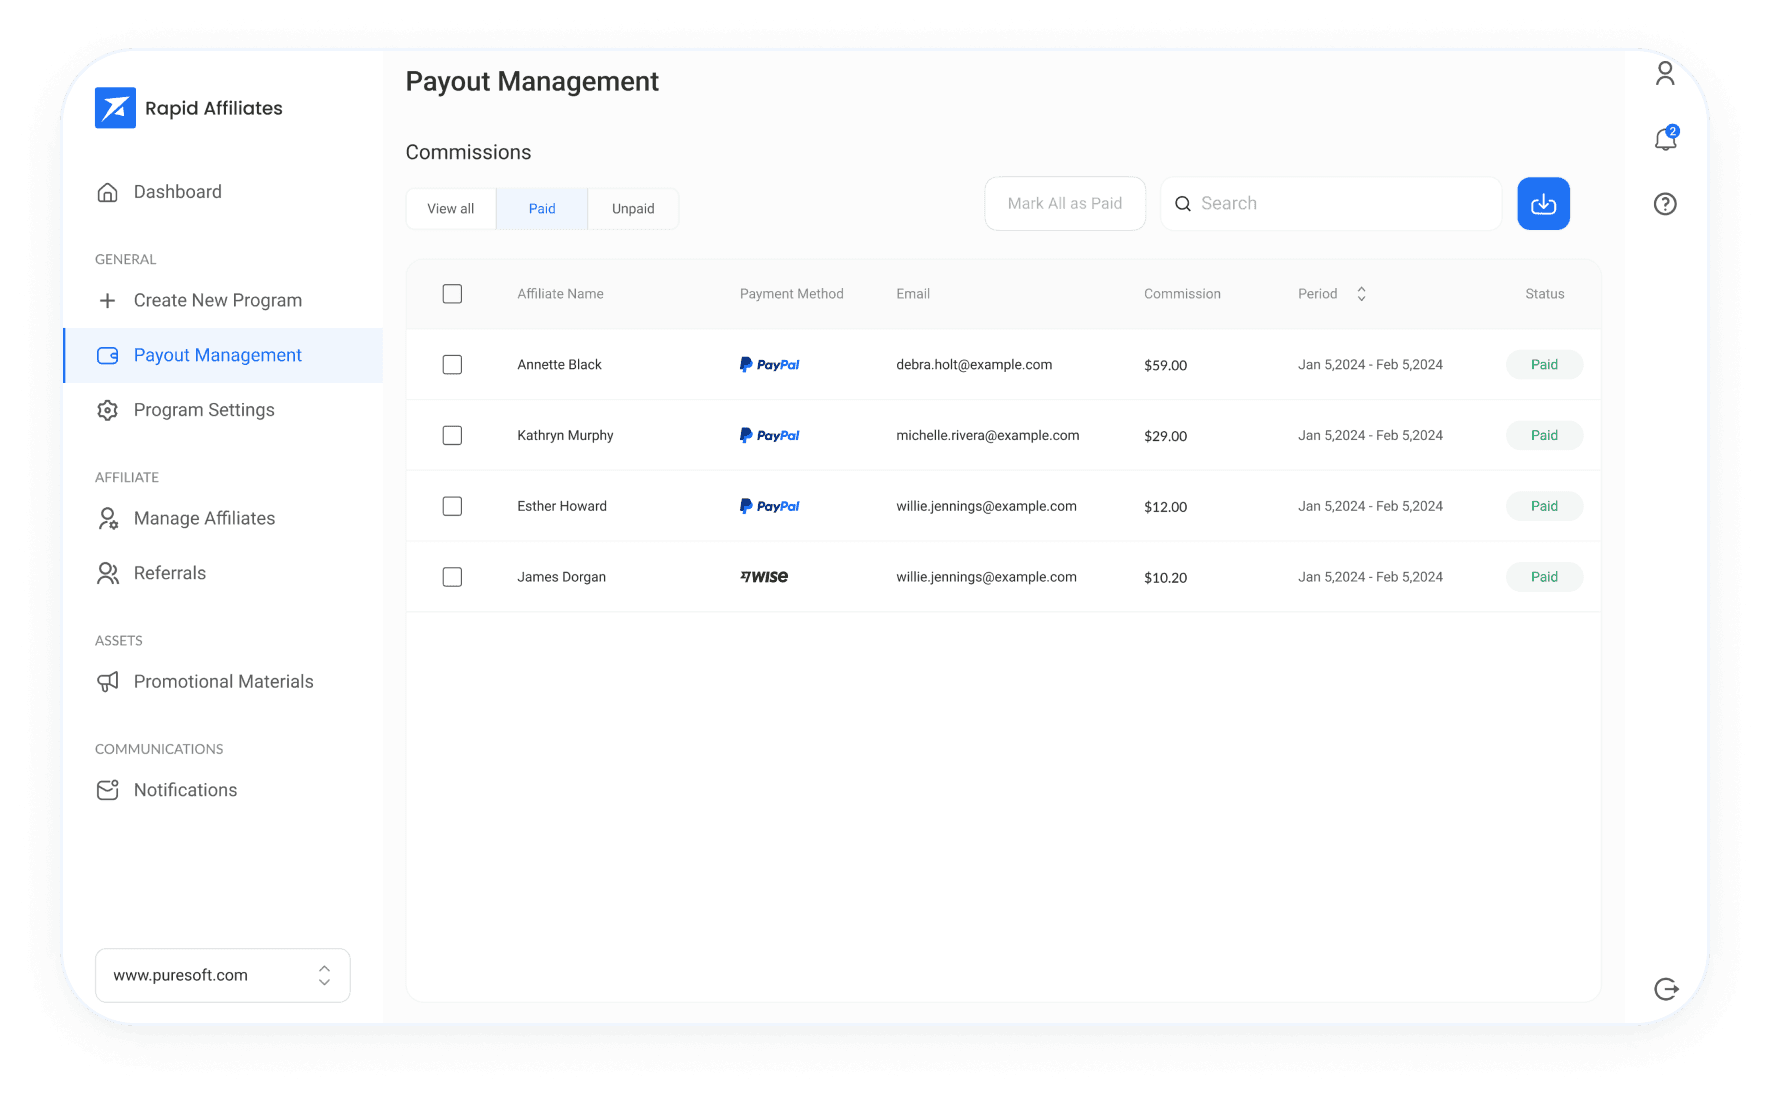Click the $12.00 commission value
The image size is (1770, 1098).
click(1166, 508)
